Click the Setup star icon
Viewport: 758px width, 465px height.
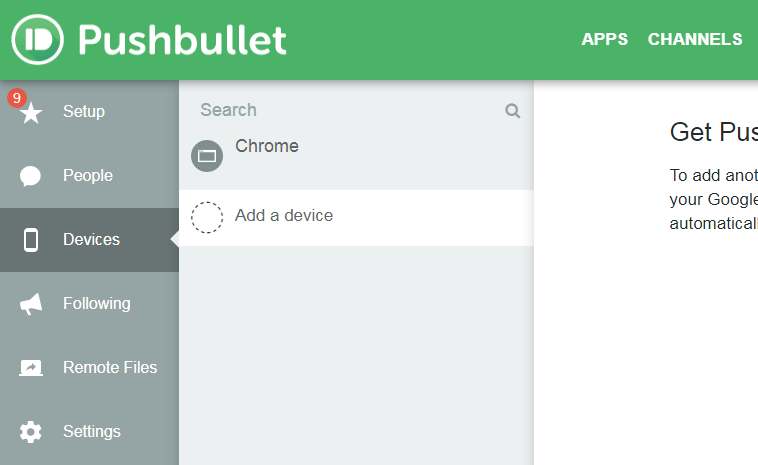(31, 113)
